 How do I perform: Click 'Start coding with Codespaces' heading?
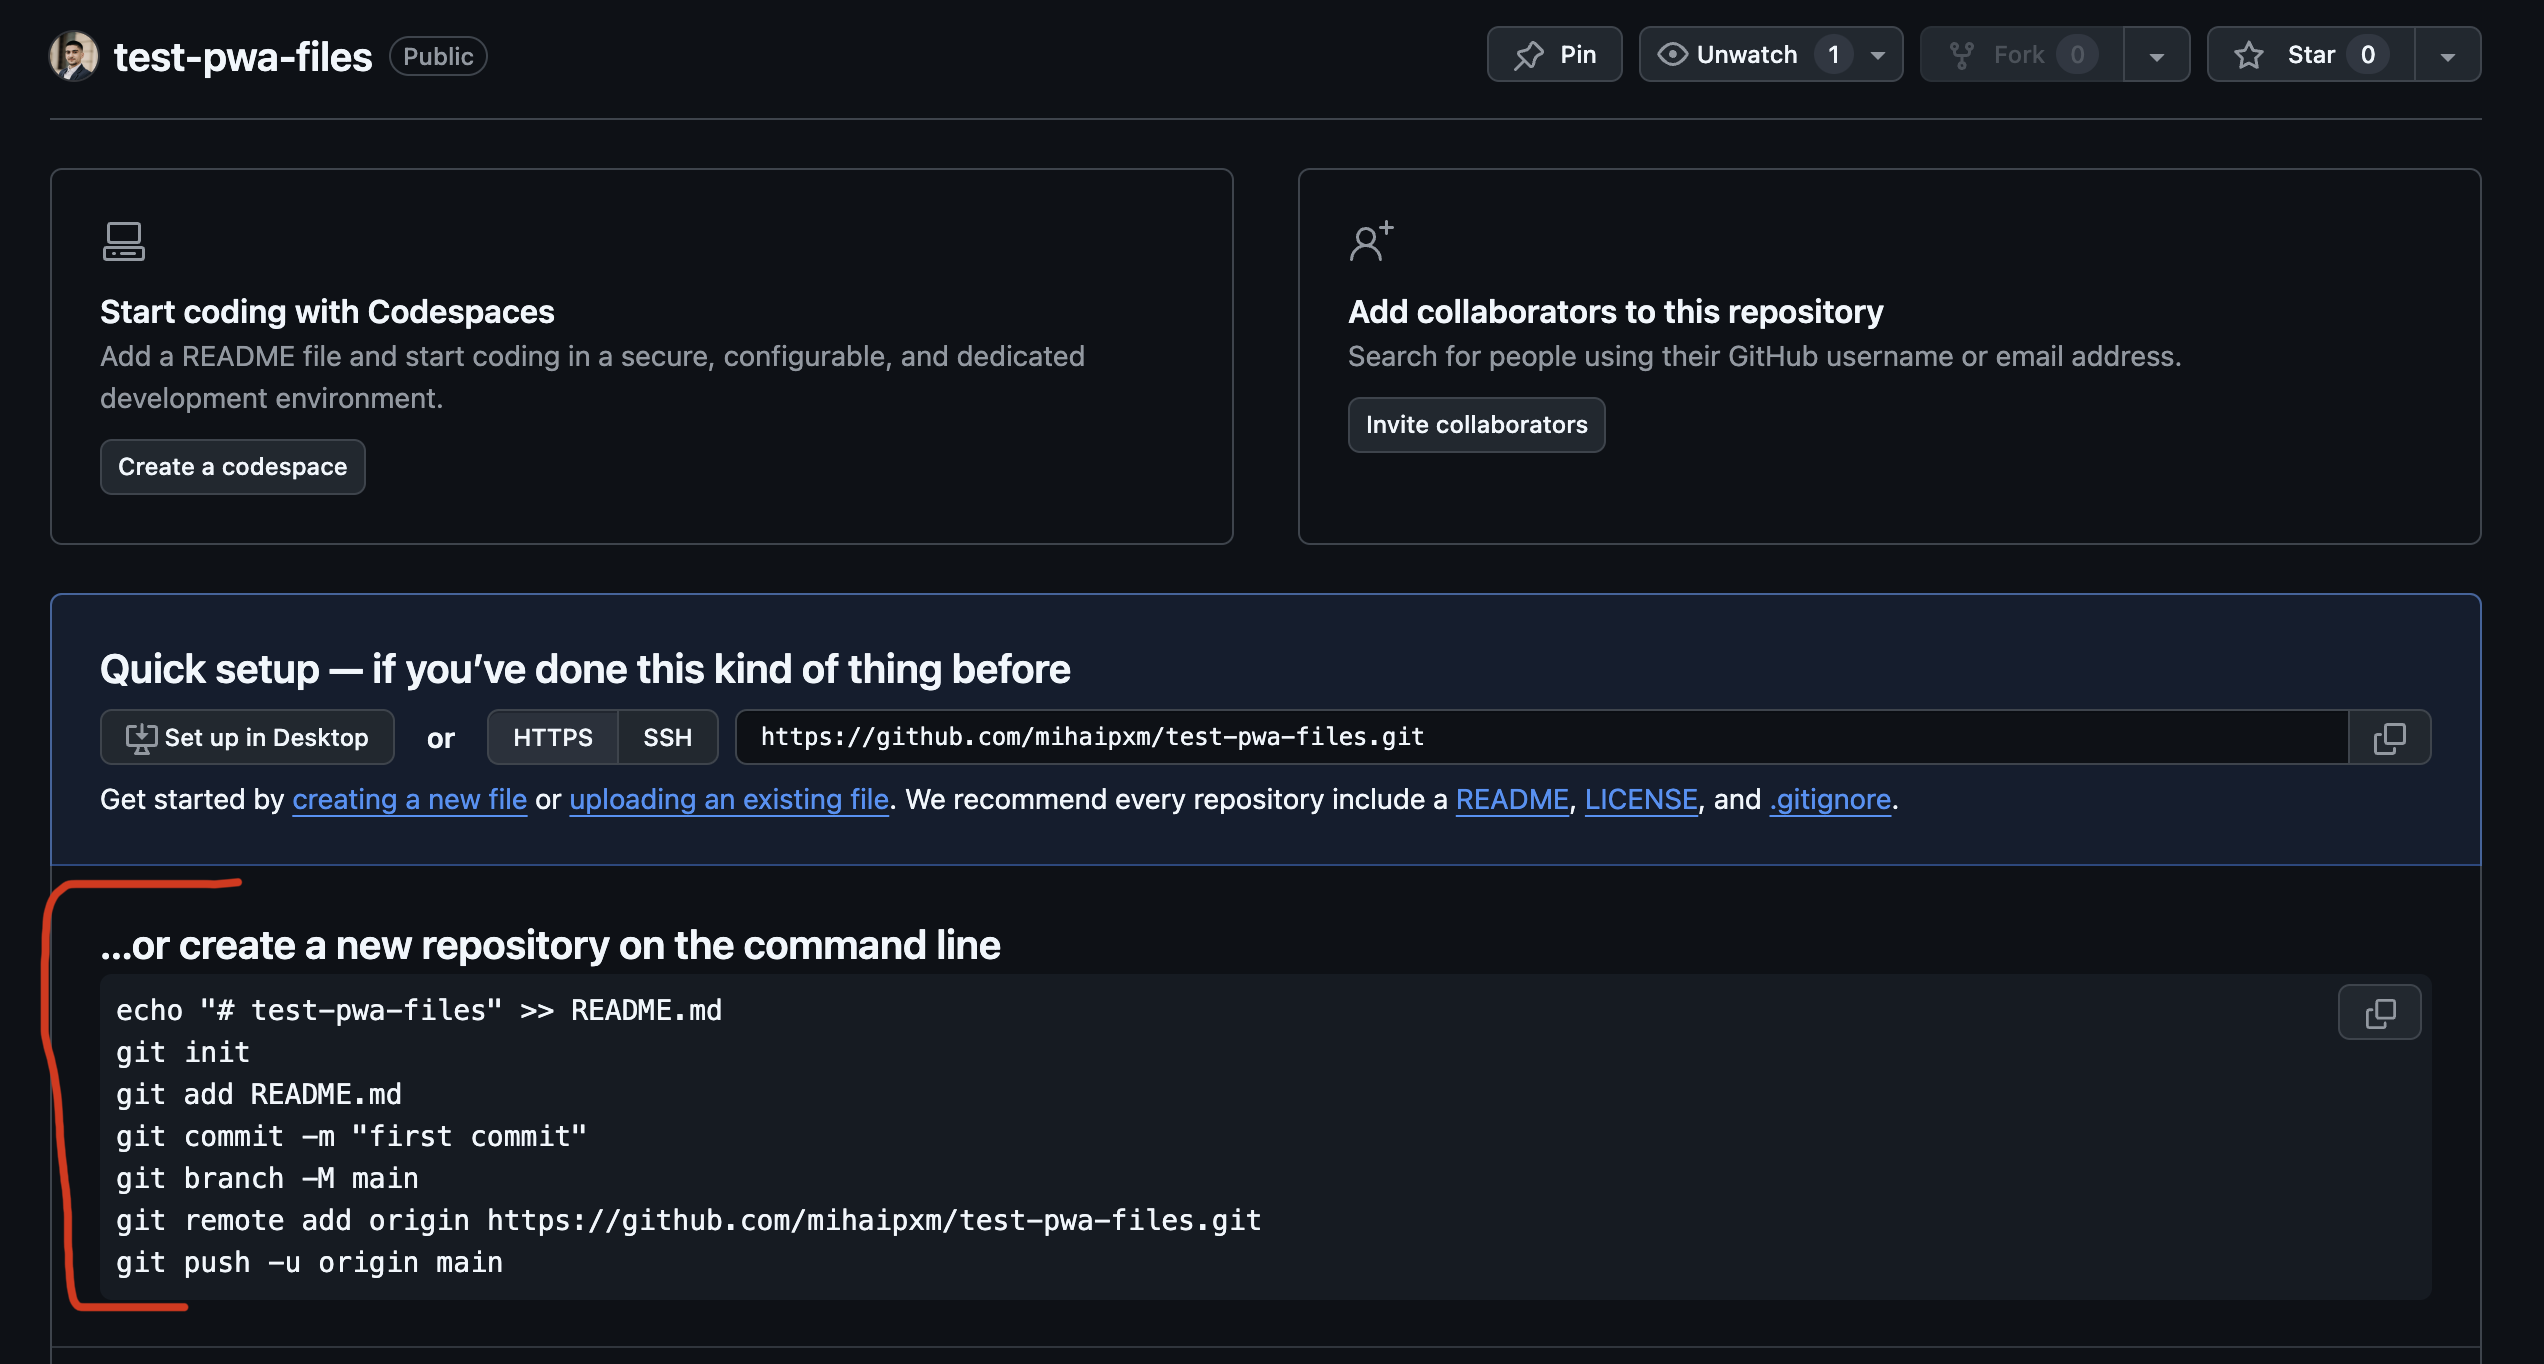327,311
